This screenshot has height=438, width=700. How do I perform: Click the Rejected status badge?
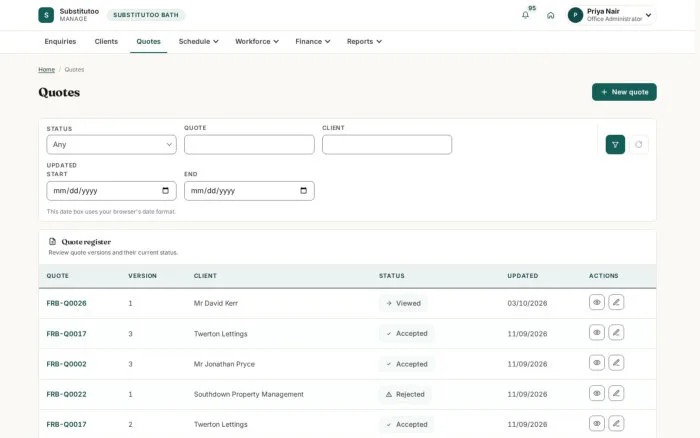(405, 394)
